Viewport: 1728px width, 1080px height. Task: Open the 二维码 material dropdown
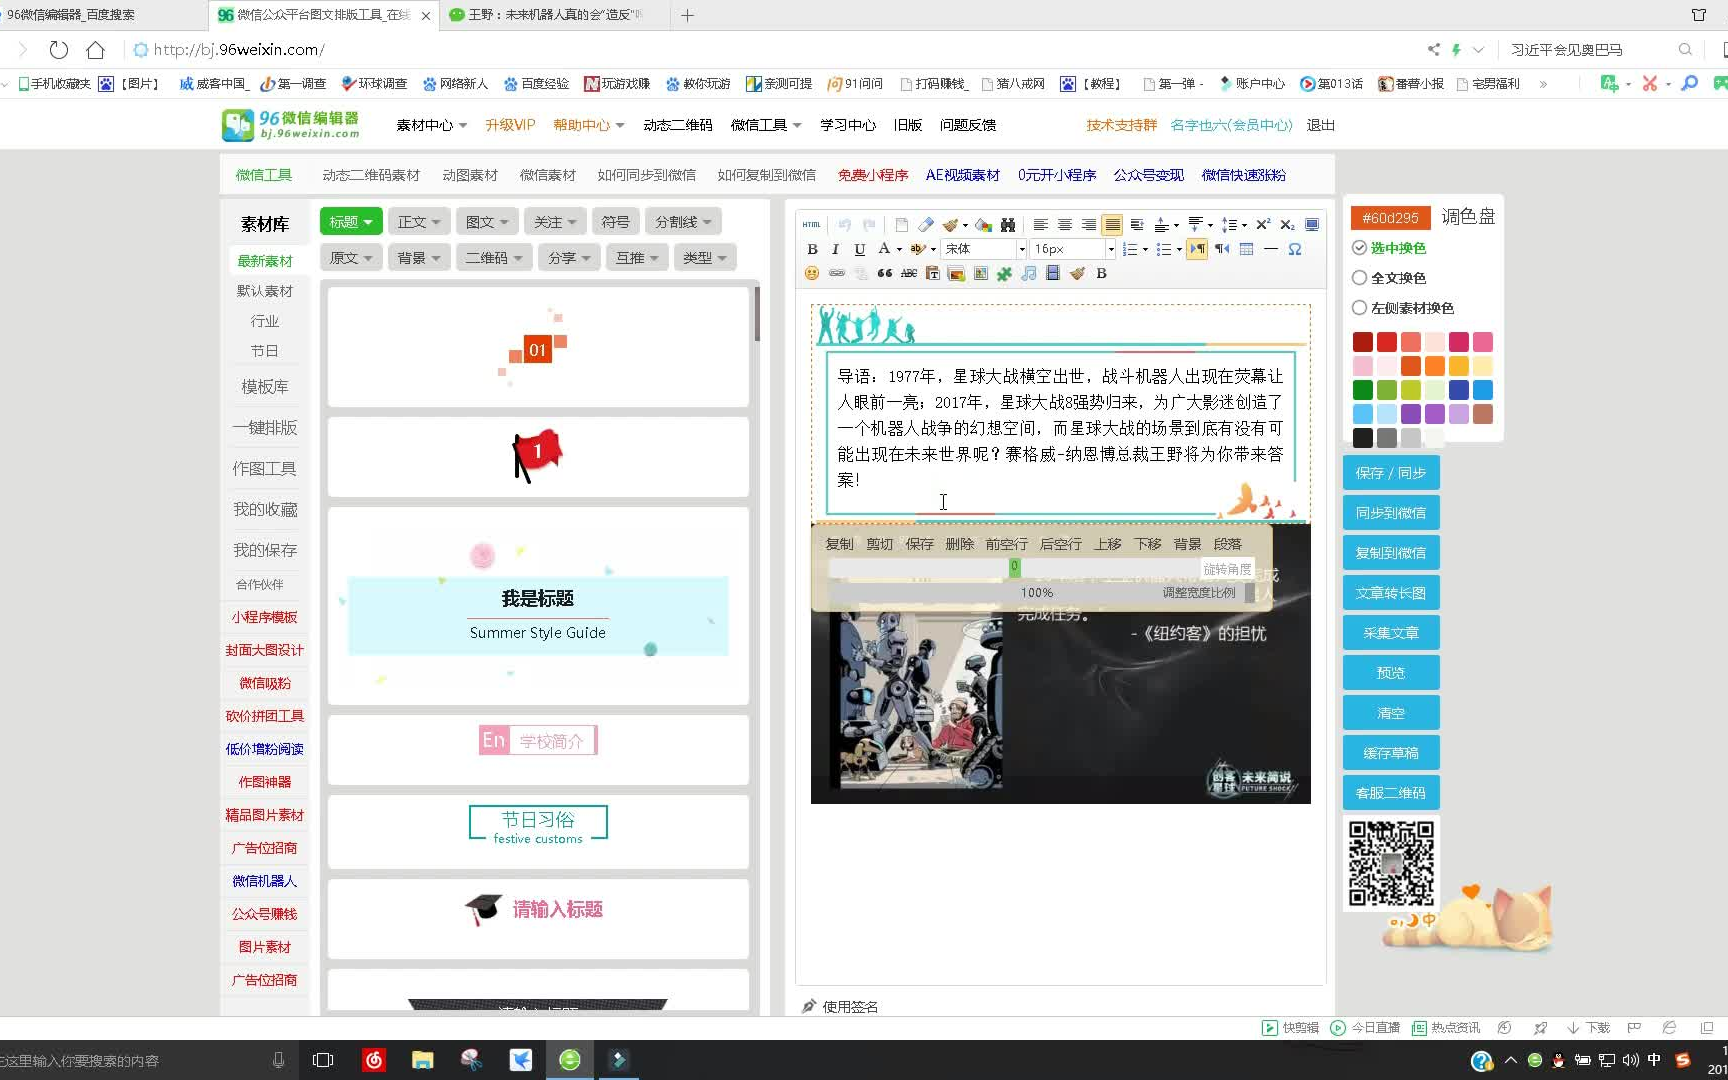[494, 258]
